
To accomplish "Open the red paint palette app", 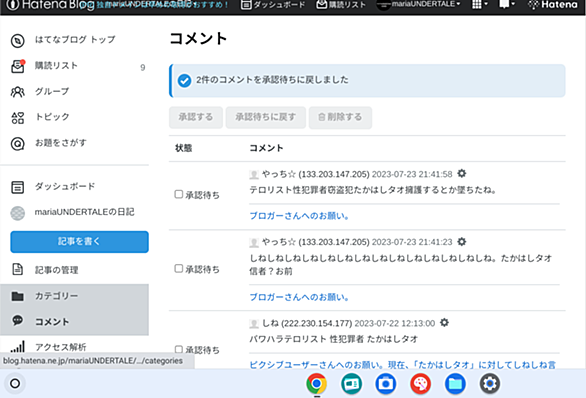I will pos(420,383).
